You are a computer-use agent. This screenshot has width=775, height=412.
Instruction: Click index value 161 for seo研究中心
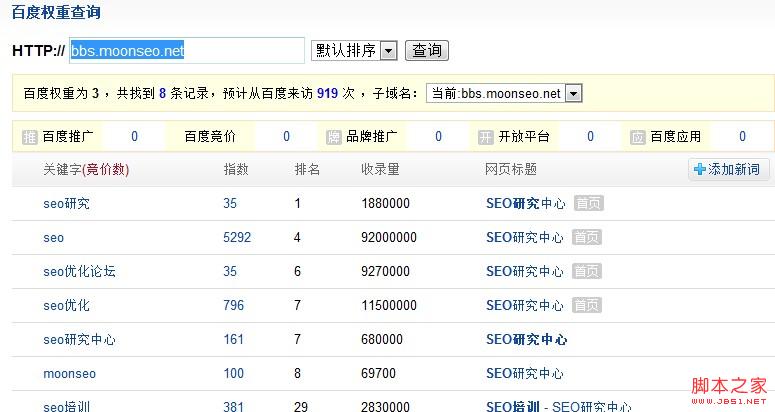tap(233, 339)
